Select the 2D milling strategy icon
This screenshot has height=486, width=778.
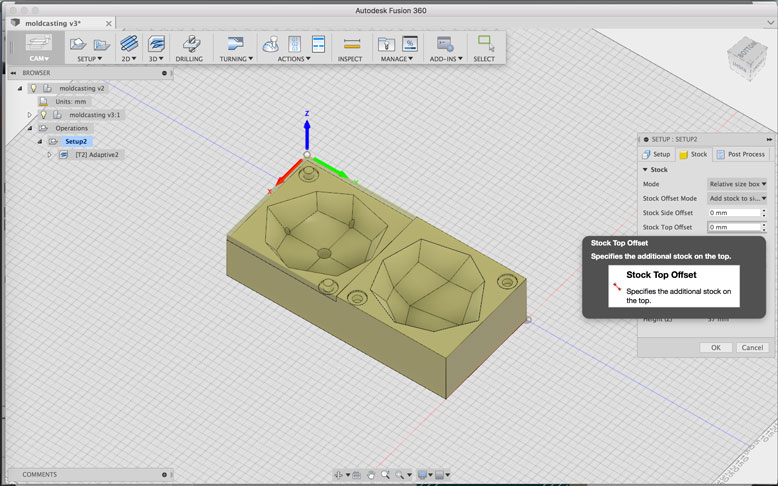pyautogui.click(x=129, y=44)
